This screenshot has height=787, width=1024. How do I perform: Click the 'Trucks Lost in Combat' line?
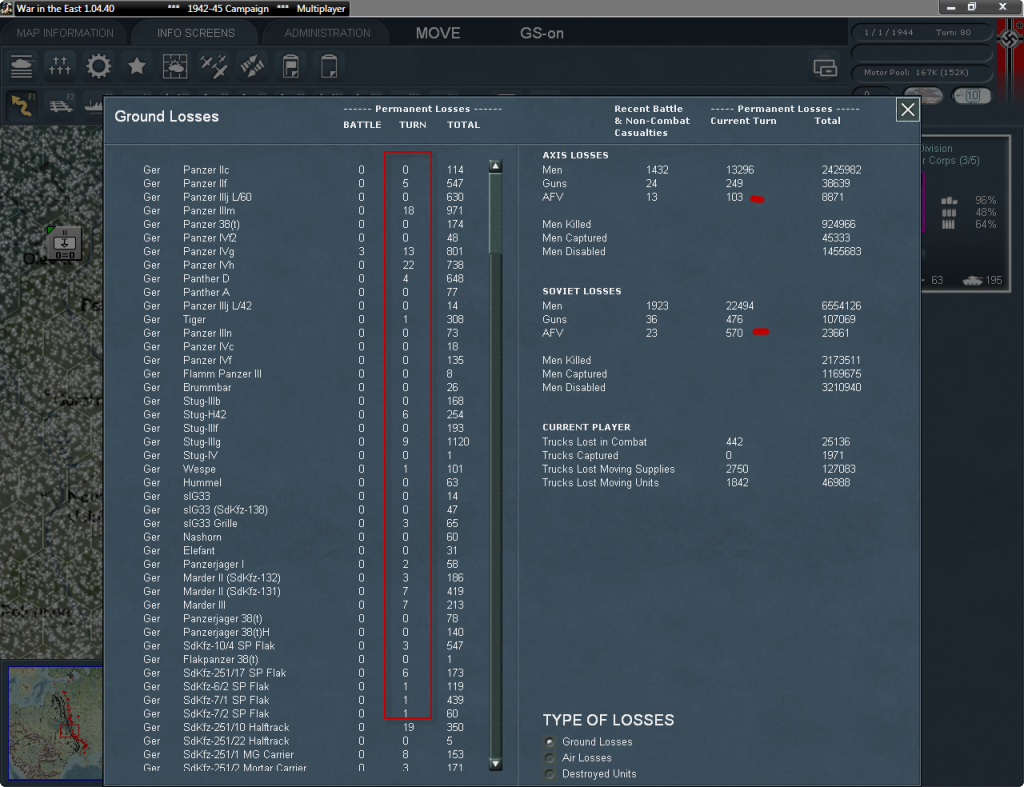(696, 442)
